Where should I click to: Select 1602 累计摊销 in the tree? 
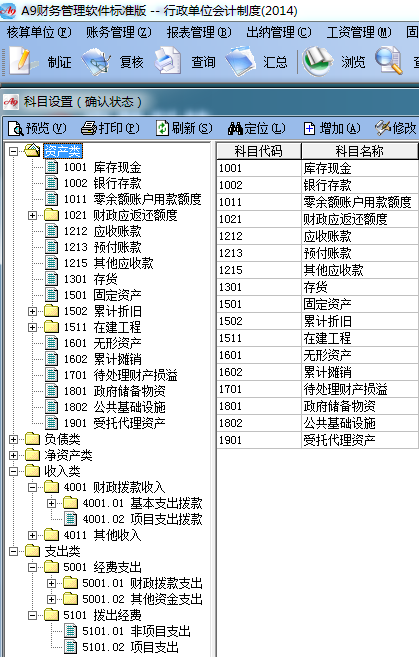click(102, 359)
